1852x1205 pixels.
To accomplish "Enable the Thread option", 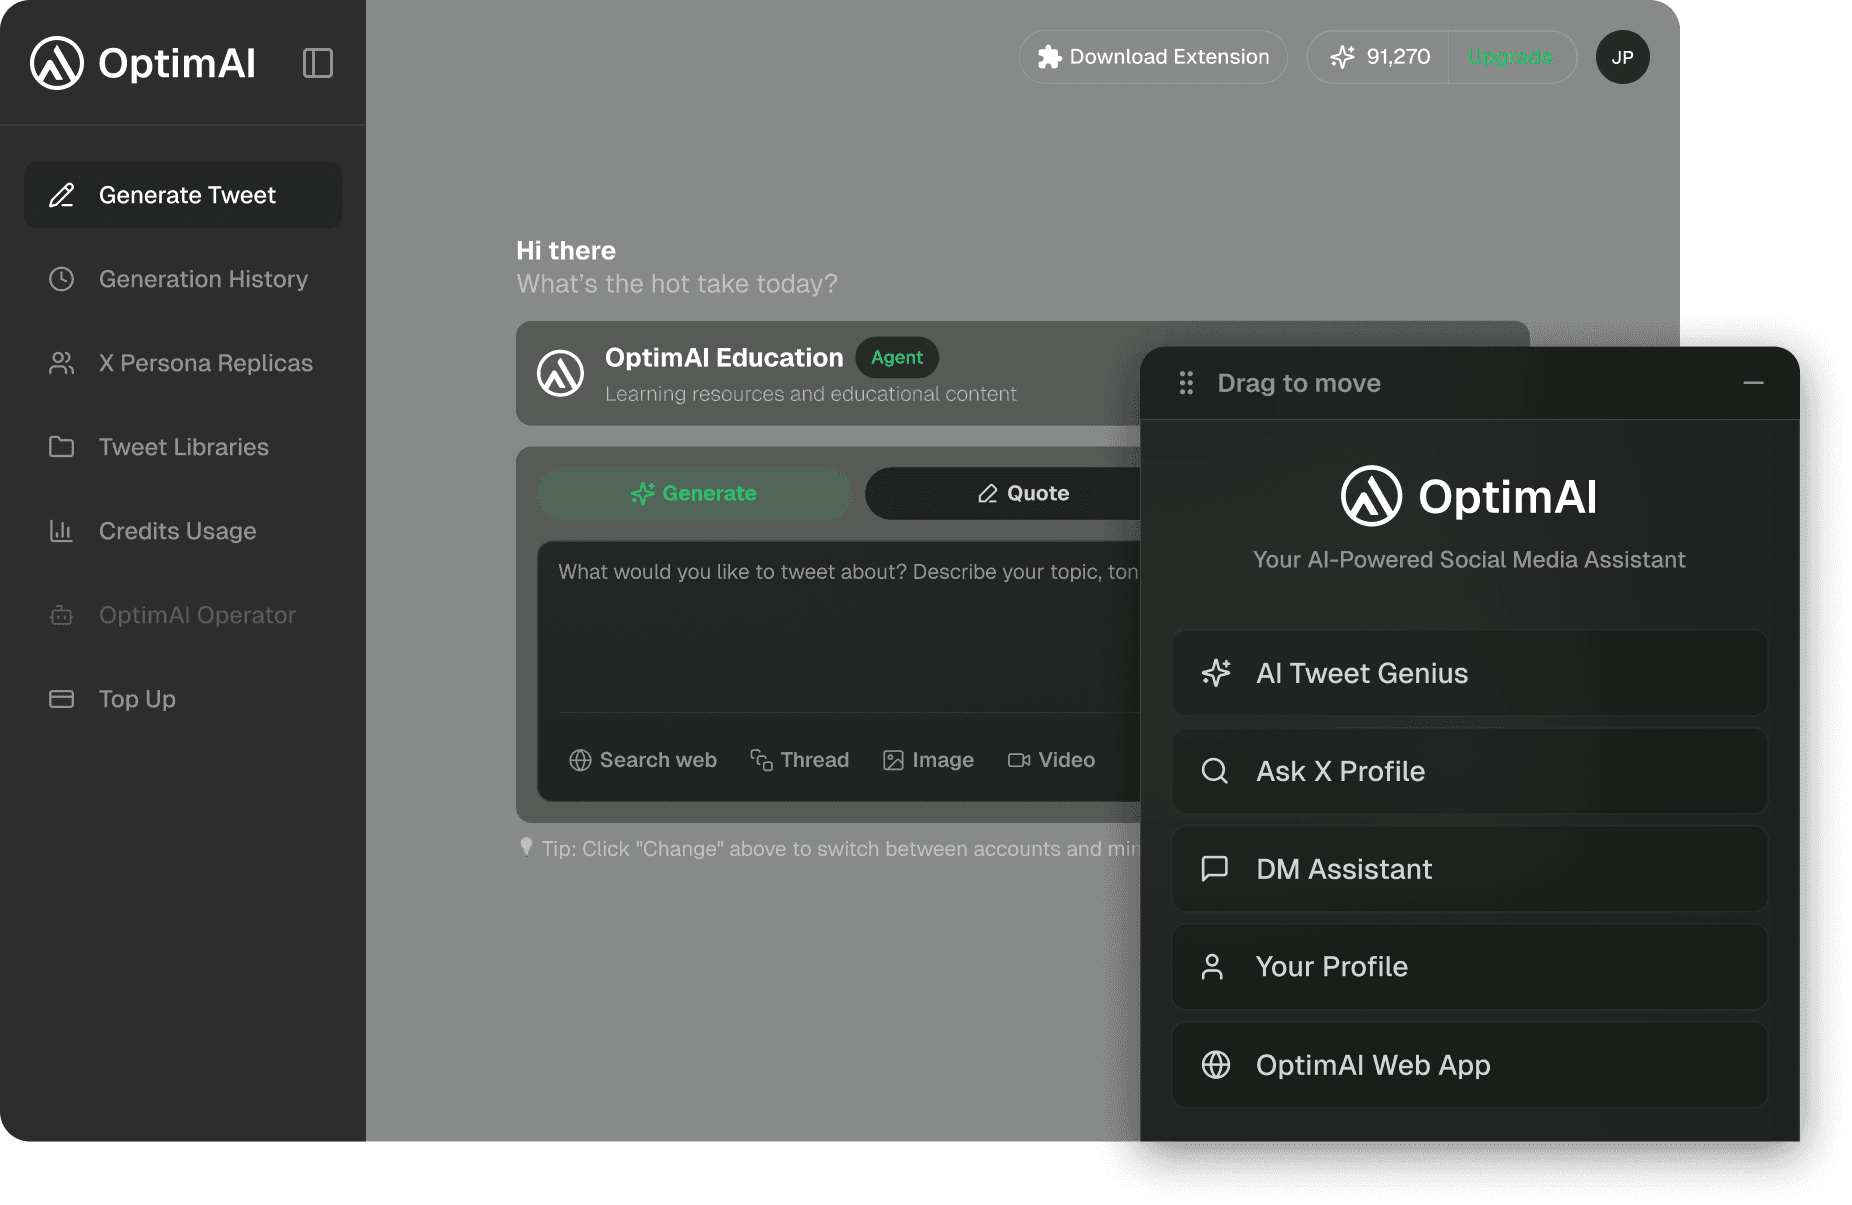I will (799, 760).
